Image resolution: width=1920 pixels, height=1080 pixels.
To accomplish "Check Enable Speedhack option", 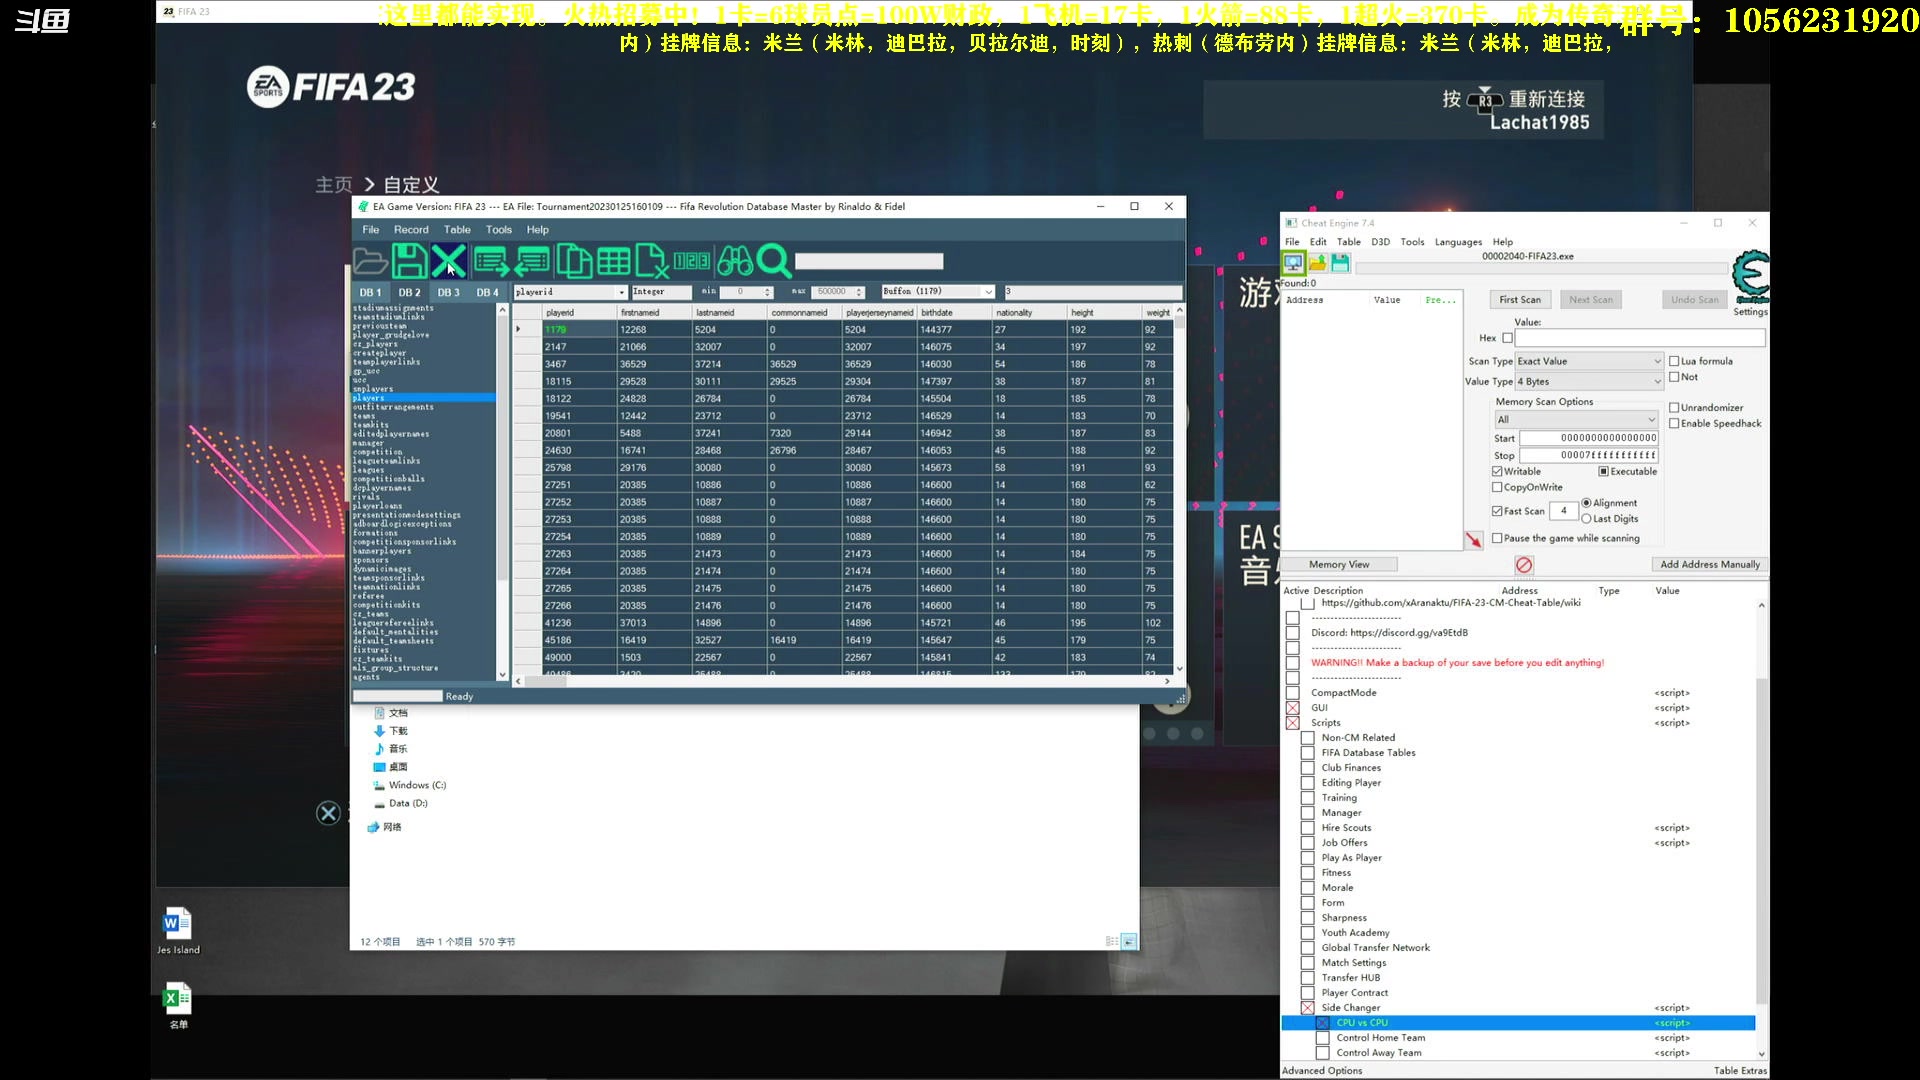I will pos(1674,424).
